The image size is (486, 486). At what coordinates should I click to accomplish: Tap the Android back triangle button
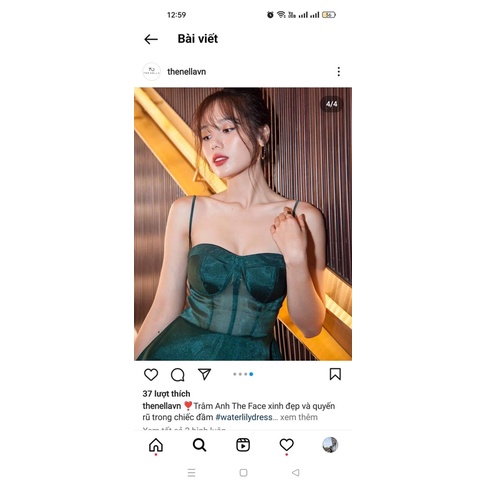[x=295, y=473]
